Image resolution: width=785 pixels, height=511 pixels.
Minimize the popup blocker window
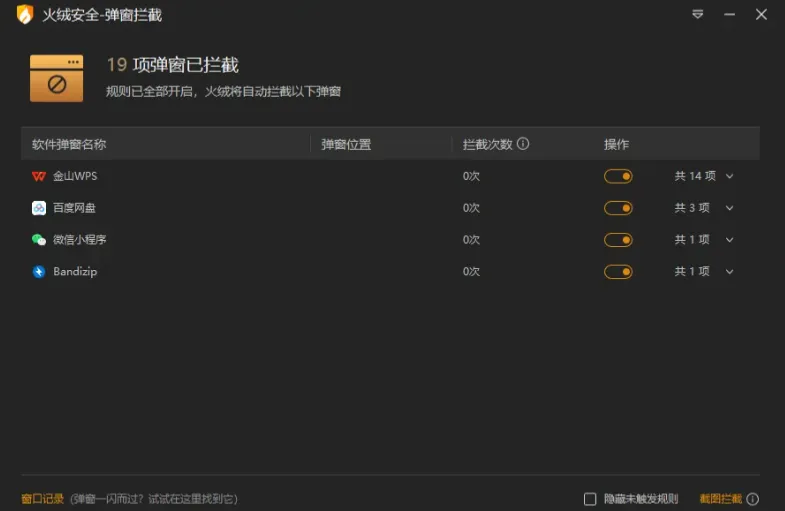point(729,15)
